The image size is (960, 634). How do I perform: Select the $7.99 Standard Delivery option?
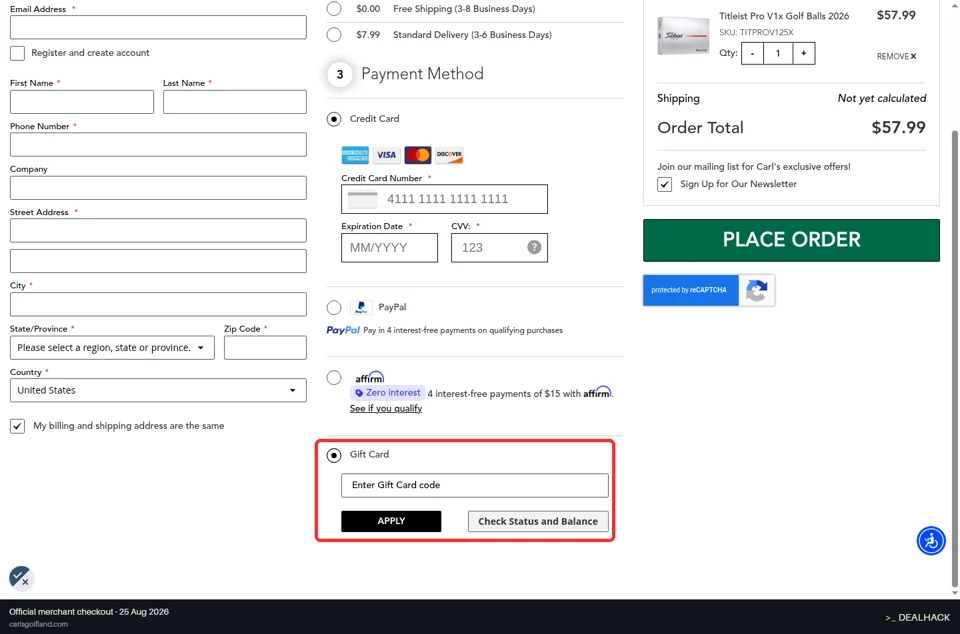(x=334, y=35)
